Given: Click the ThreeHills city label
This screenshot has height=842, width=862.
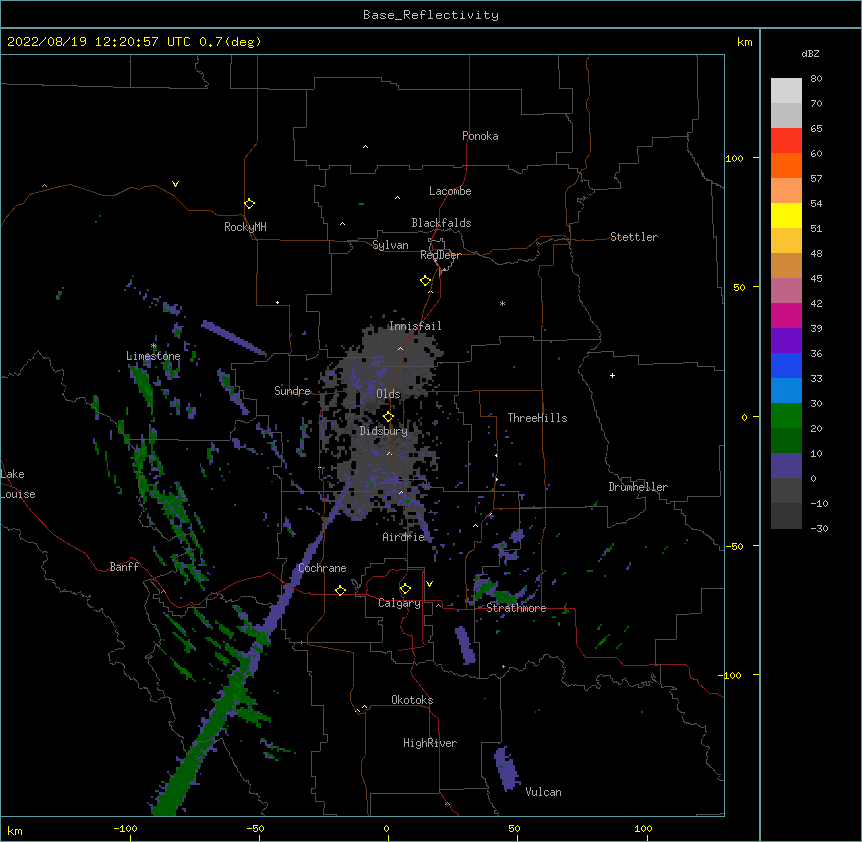Looking at the screenshot, I should pyautogui.click(x=537, y=418).
